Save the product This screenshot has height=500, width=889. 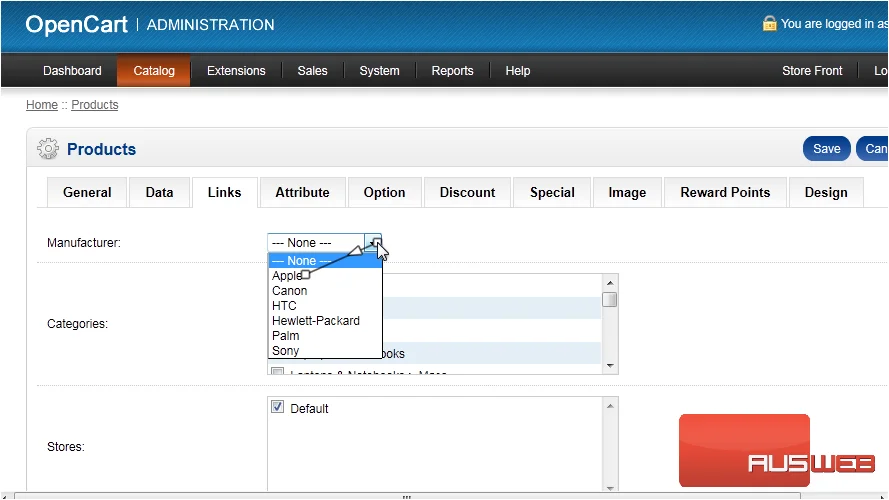coord(827,149)
